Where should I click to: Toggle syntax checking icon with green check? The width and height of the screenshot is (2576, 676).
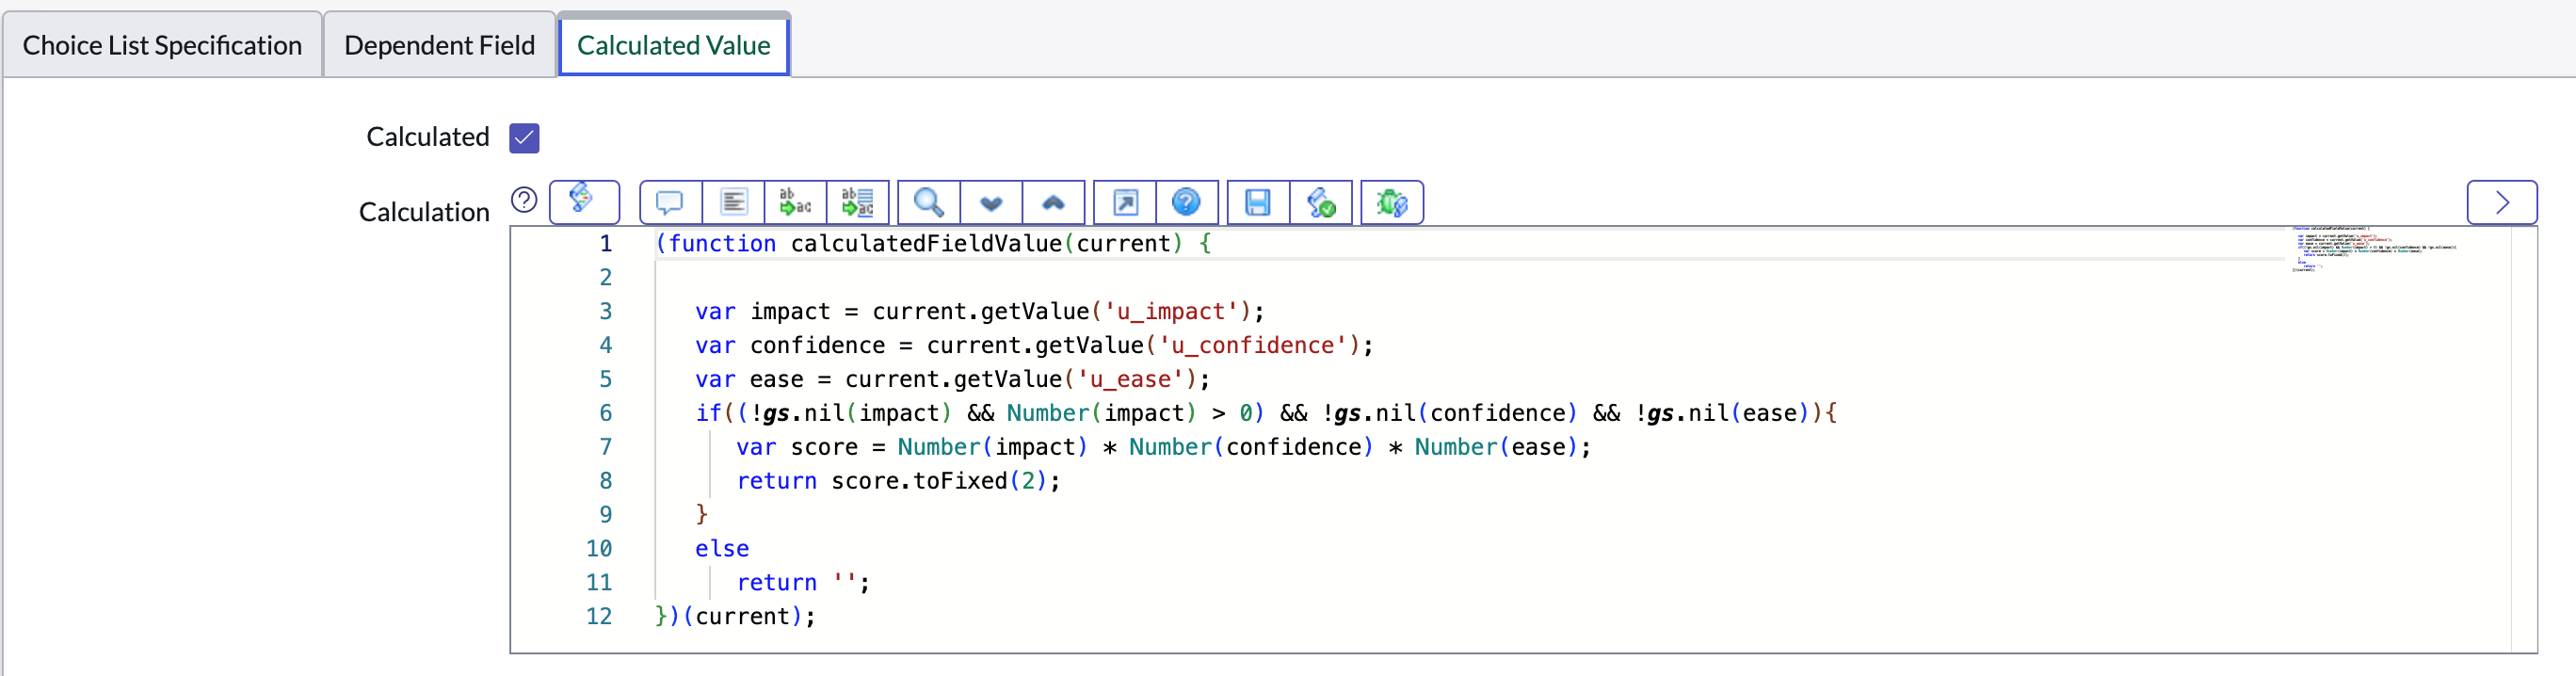[x=1321, y=203]
